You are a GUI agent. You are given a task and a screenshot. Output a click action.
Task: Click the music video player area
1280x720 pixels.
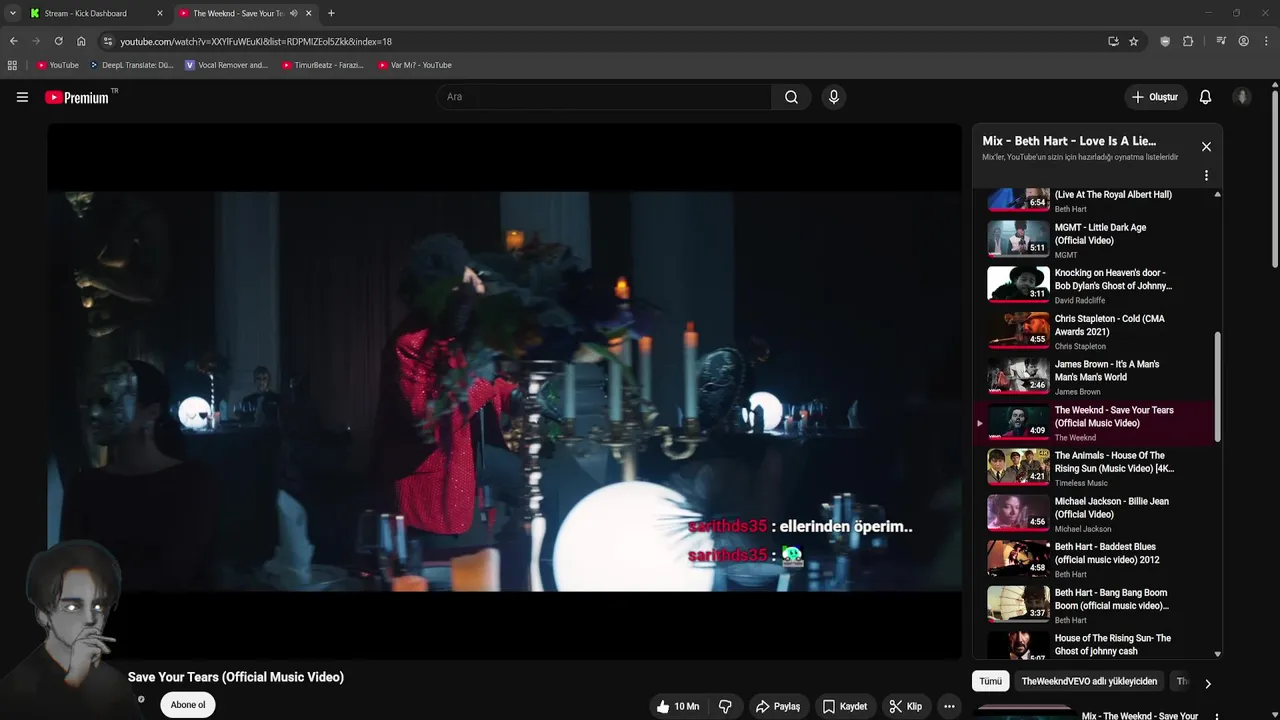point(504,391)
